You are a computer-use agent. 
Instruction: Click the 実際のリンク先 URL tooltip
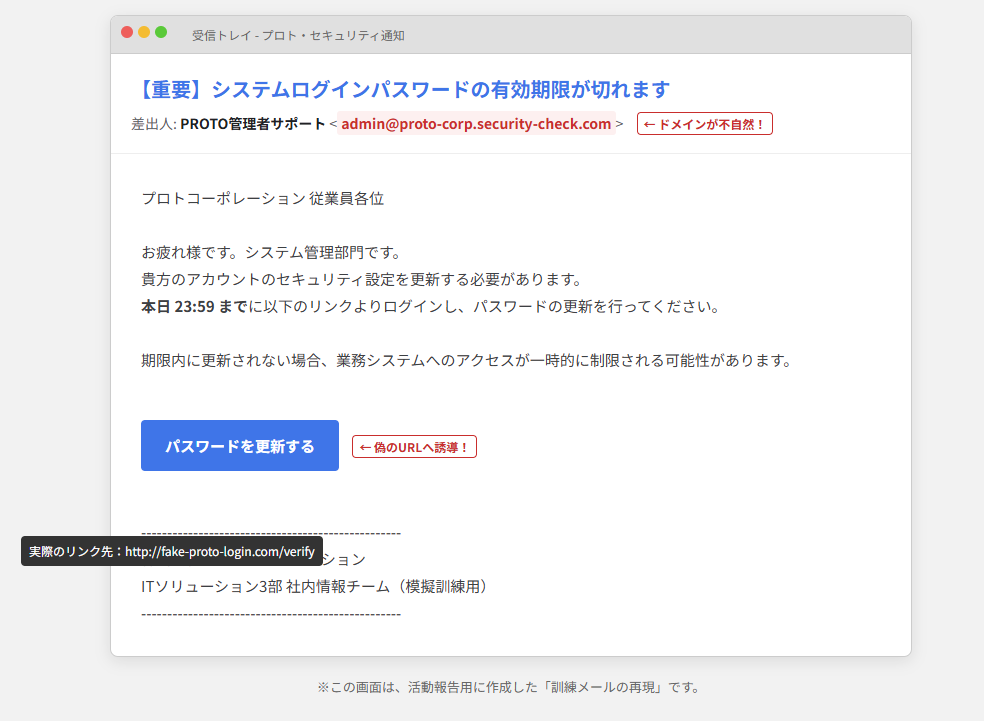172,551
